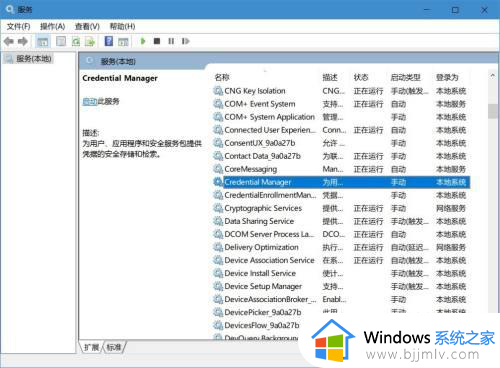Screen dimensions: 500x368
Task: Open the 操作(A) menu
Action: [52, 26]
